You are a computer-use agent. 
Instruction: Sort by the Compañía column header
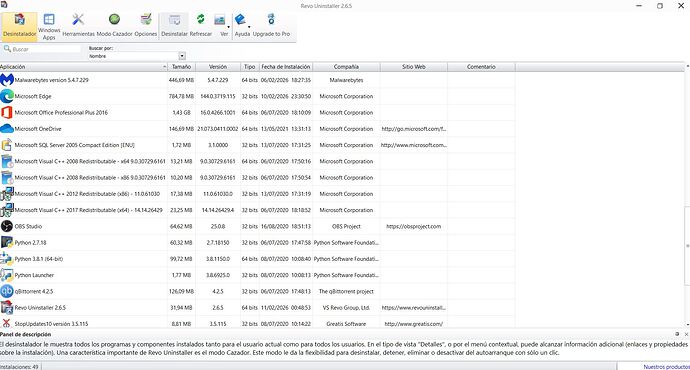tap(346, 67)
